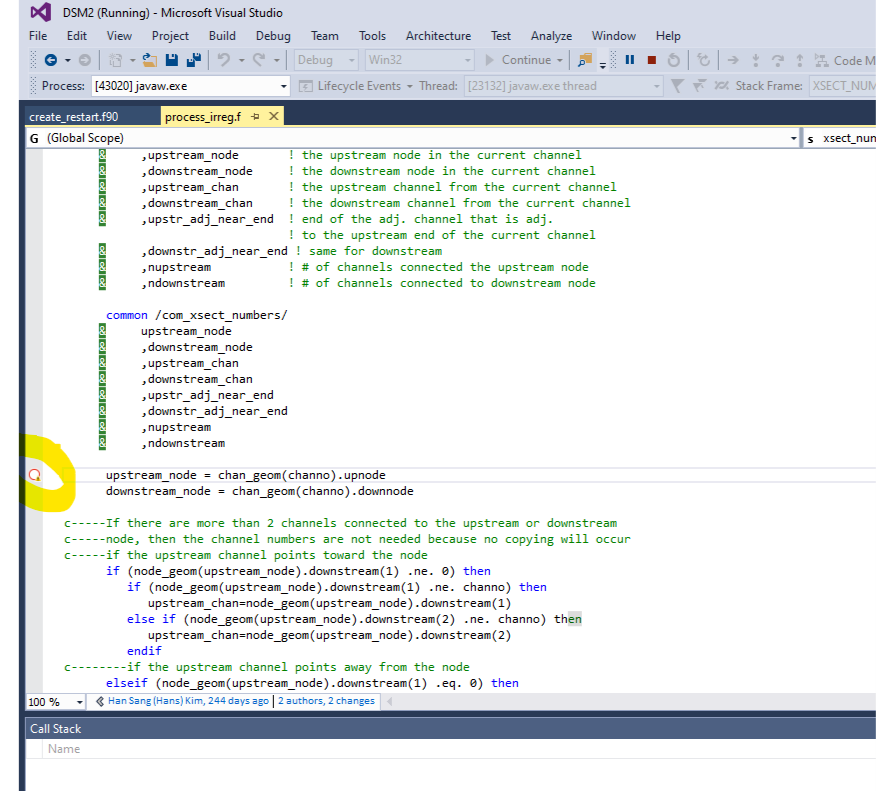The image size is (876, 791).
Task: Open the New Project dropdown arrow
Action: click(x=132, y=60)
